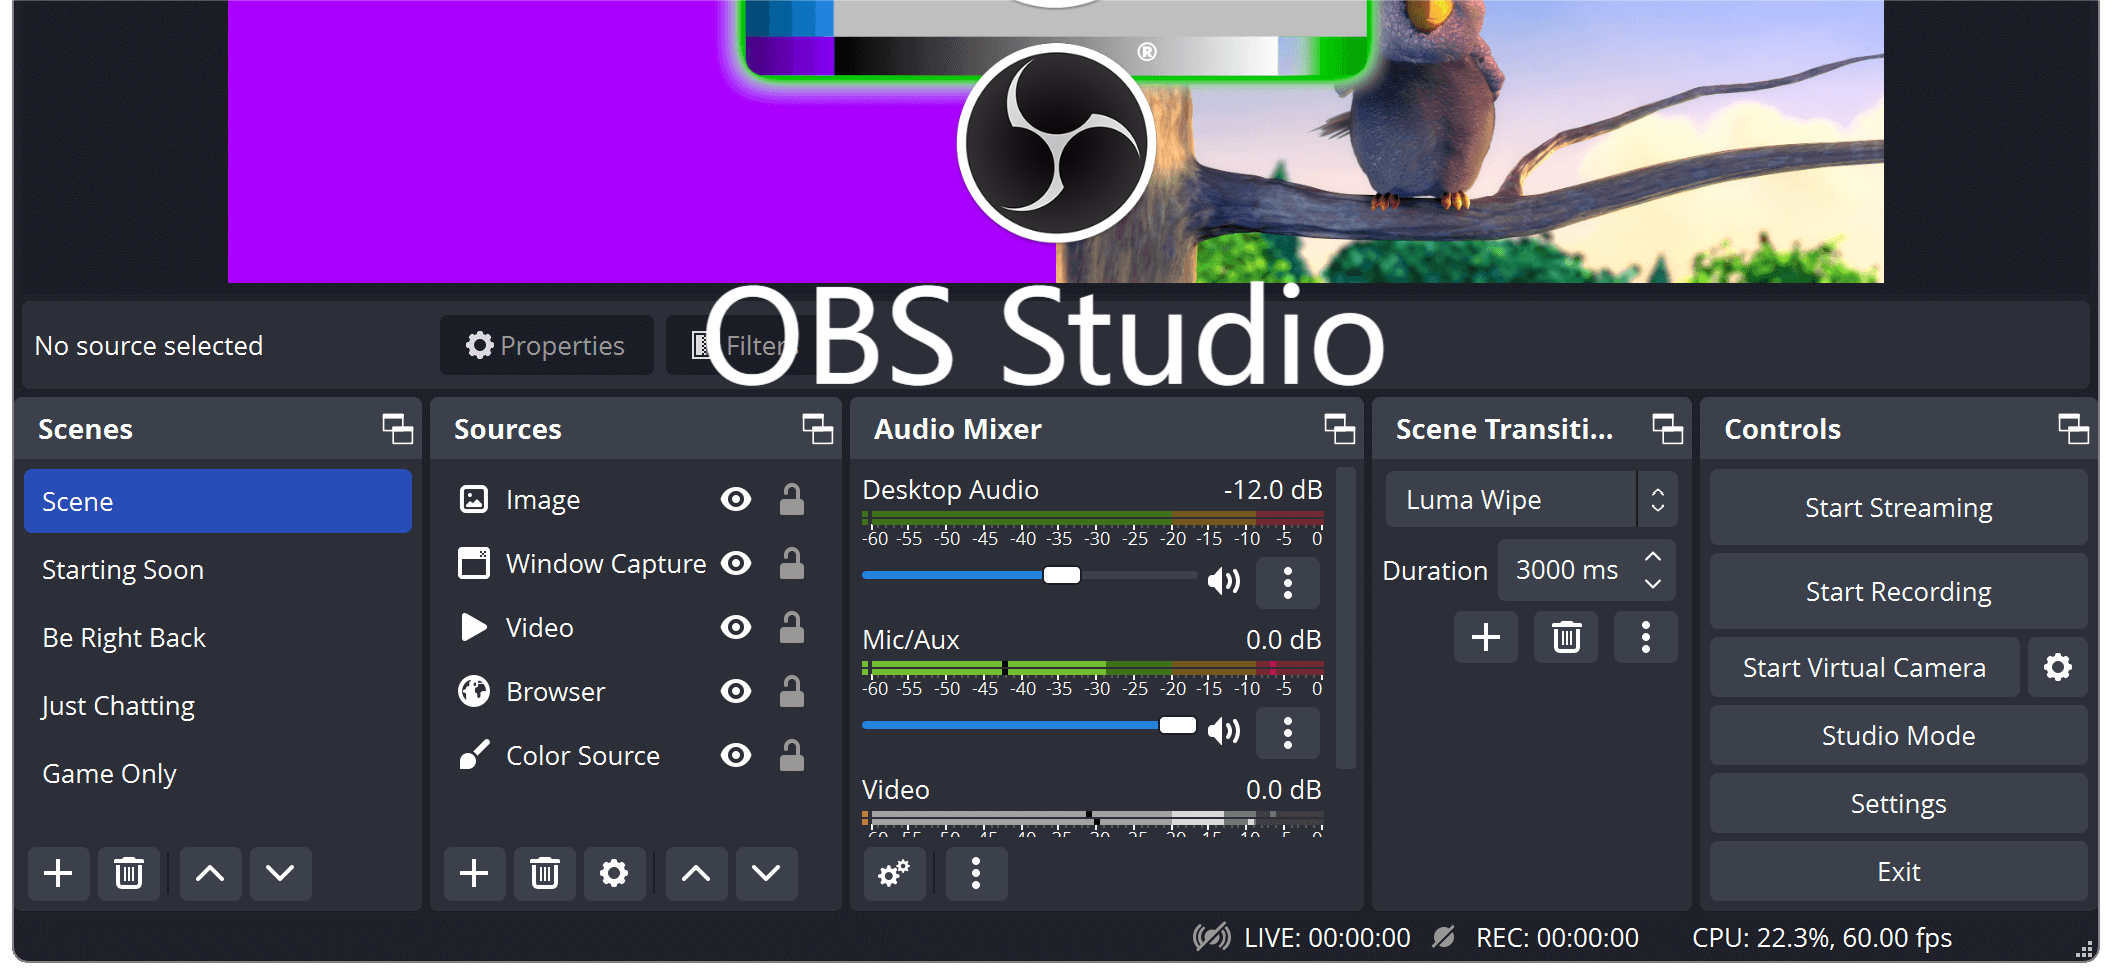Screen dimensions: 2112x975
Task: Open the Luma Wipe transition dropdown
Action: click(x=1530, y=499)
